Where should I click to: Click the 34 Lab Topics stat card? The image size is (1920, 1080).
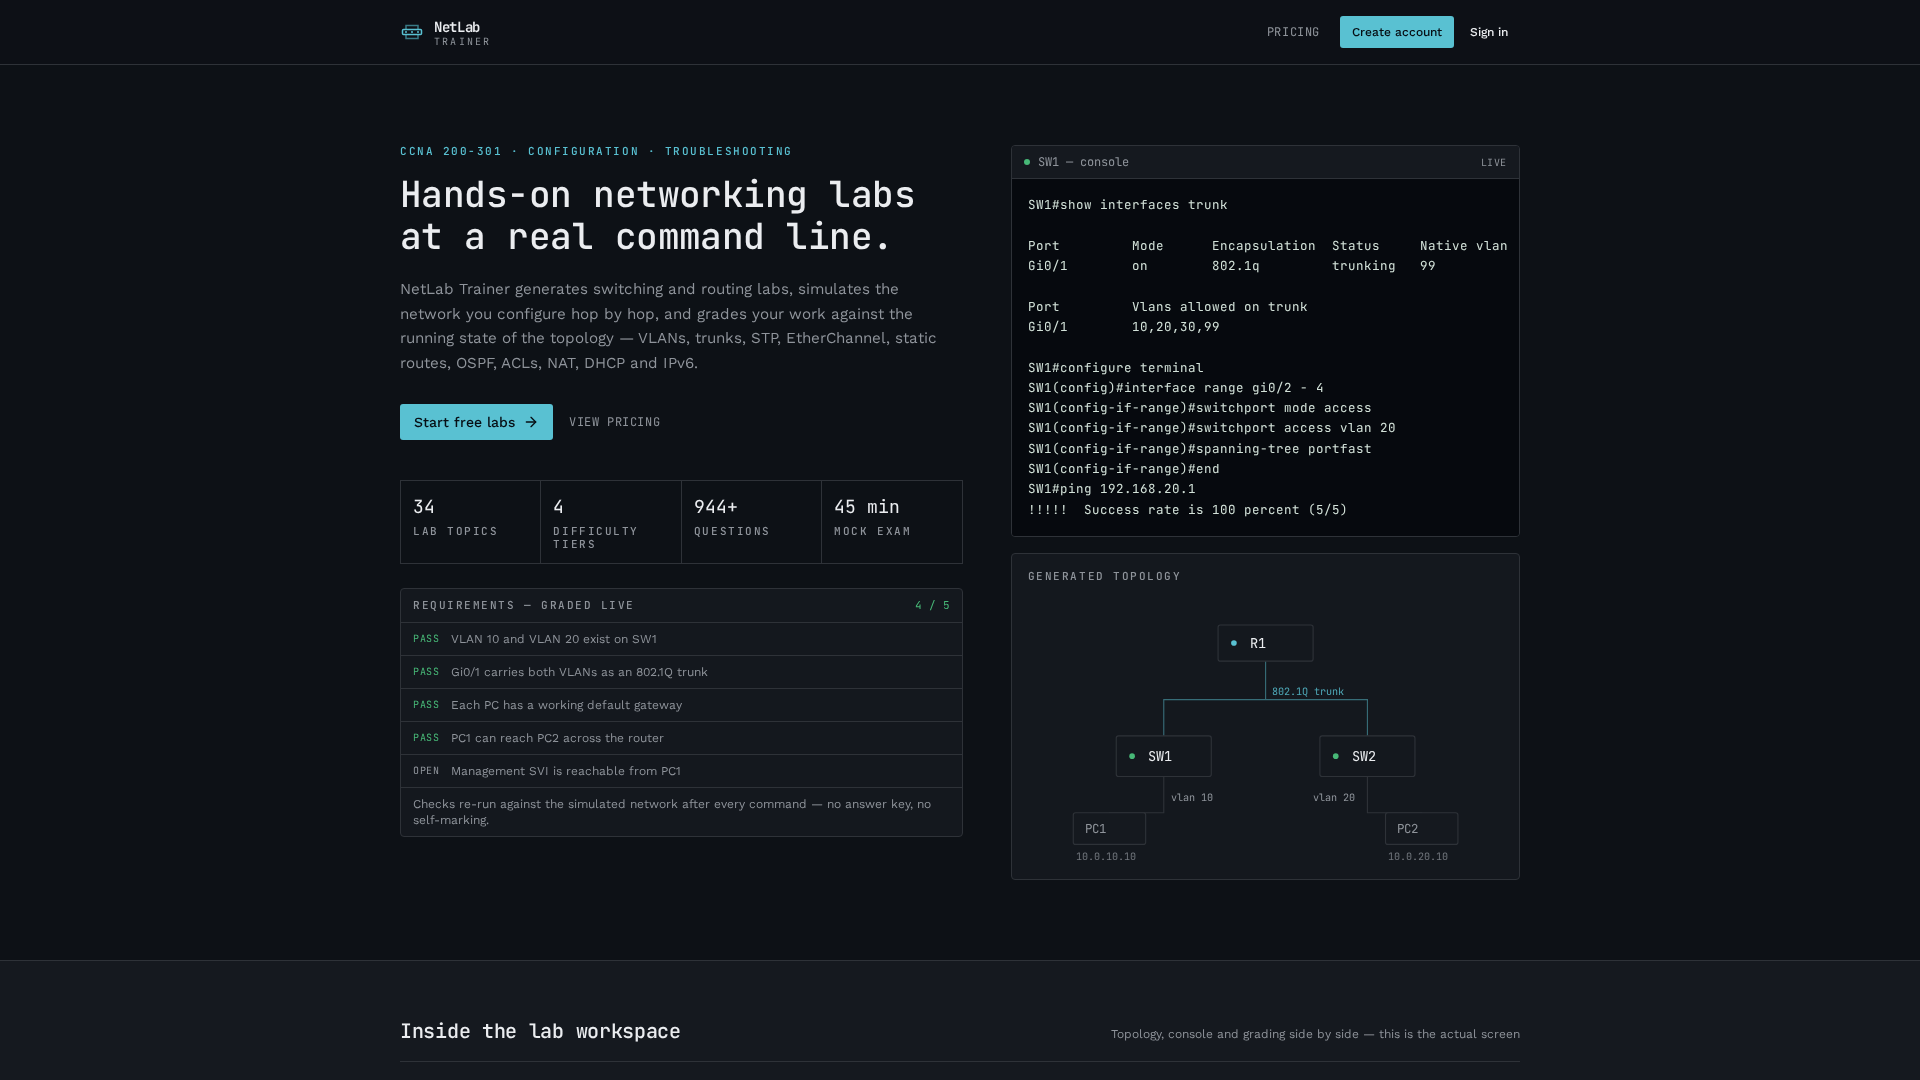(x=470, y=522)
